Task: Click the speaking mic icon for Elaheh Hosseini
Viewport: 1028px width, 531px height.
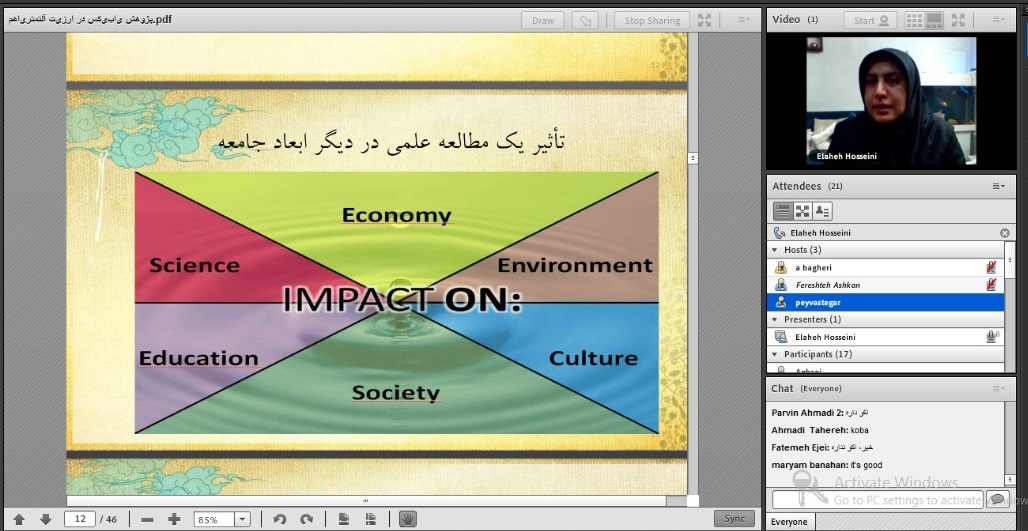Action: point(992,337)
